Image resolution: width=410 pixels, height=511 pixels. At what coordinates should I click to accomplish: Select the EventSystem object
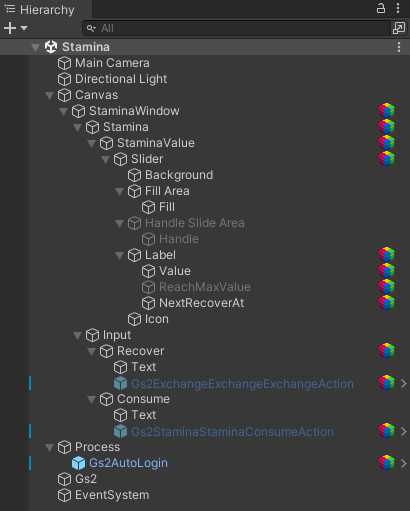[112, 495]
